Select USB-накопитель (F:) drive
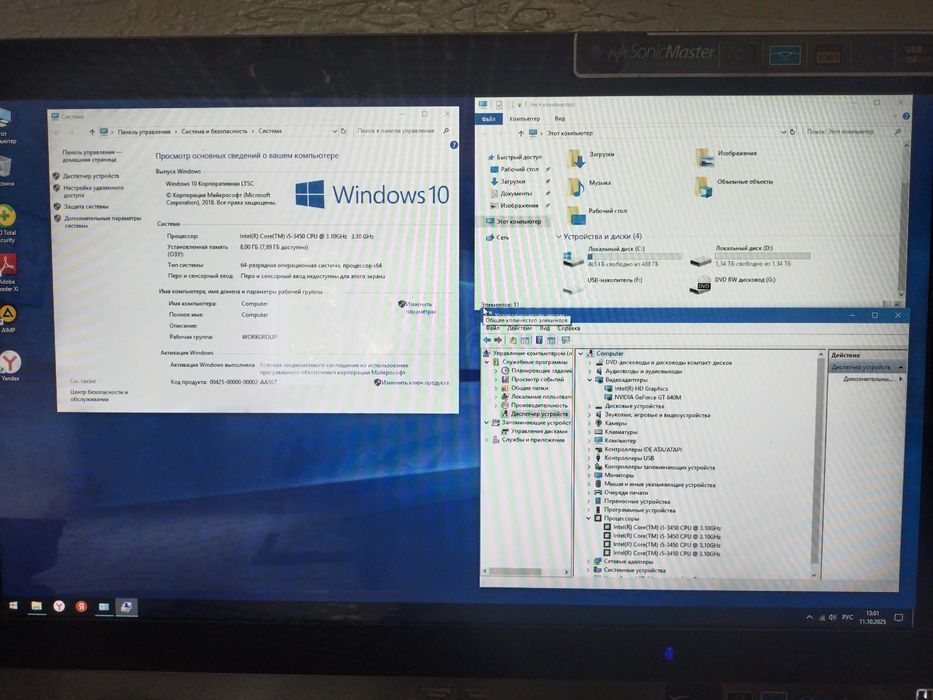This screenshot has width=933, height=700. point(602,285)
